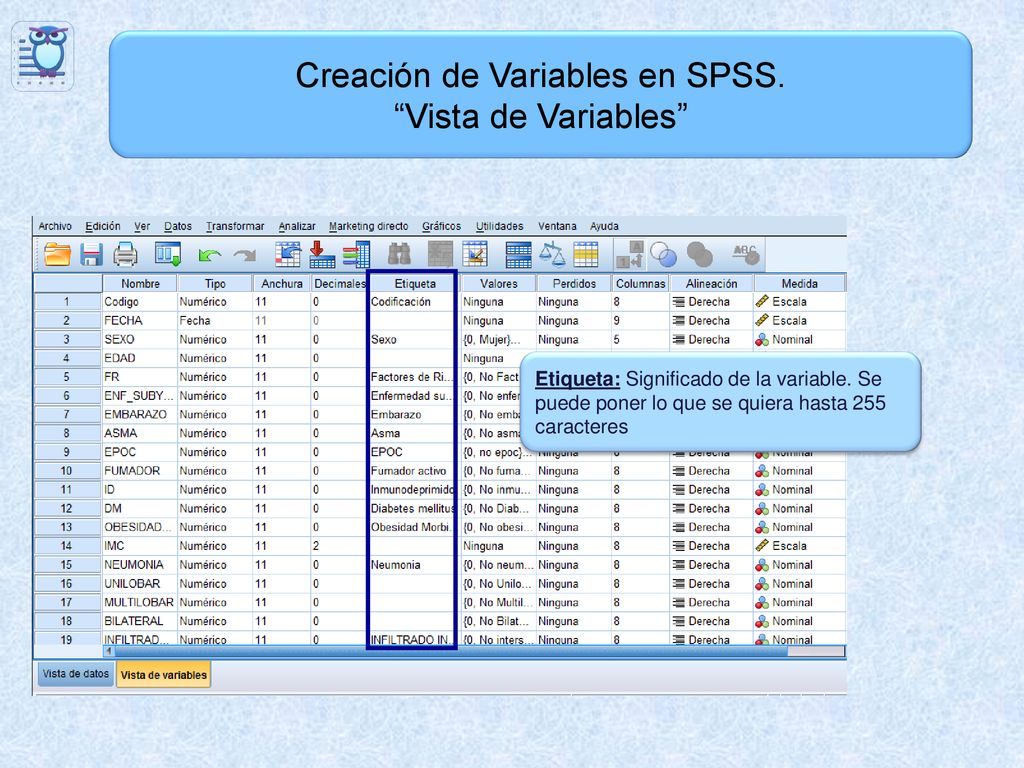Viewport: 1024px width, 768px height.
Task: Open the Transformar menu
Action: point(235,226)
